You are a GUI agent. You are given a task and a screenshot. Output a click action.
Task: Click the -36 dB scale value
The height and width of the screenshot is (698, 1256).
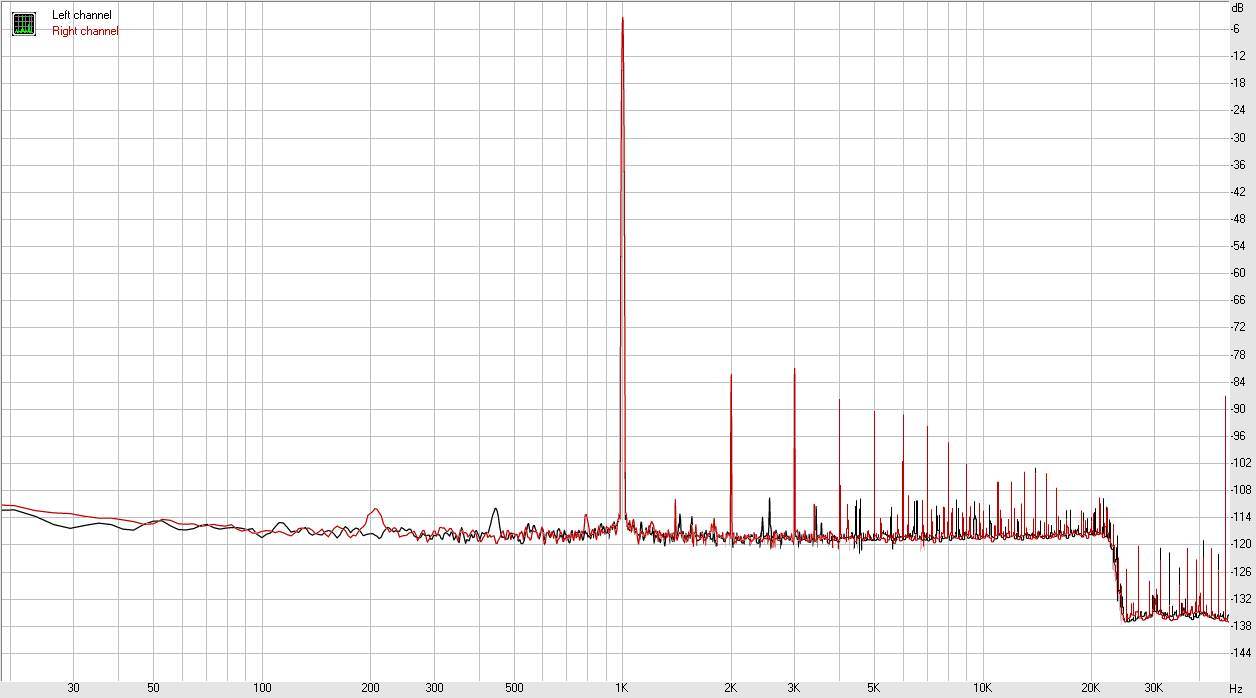pos(1238,165)
